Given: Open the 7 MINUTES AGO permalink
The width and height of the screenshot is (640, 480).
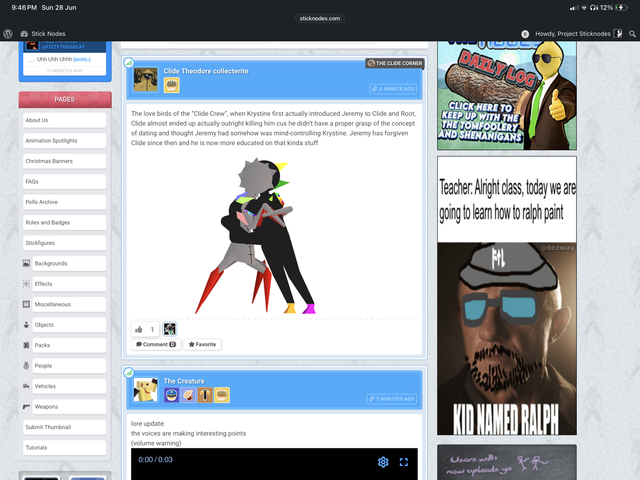Looking at the screenshot, I should [x=392, y=399].
